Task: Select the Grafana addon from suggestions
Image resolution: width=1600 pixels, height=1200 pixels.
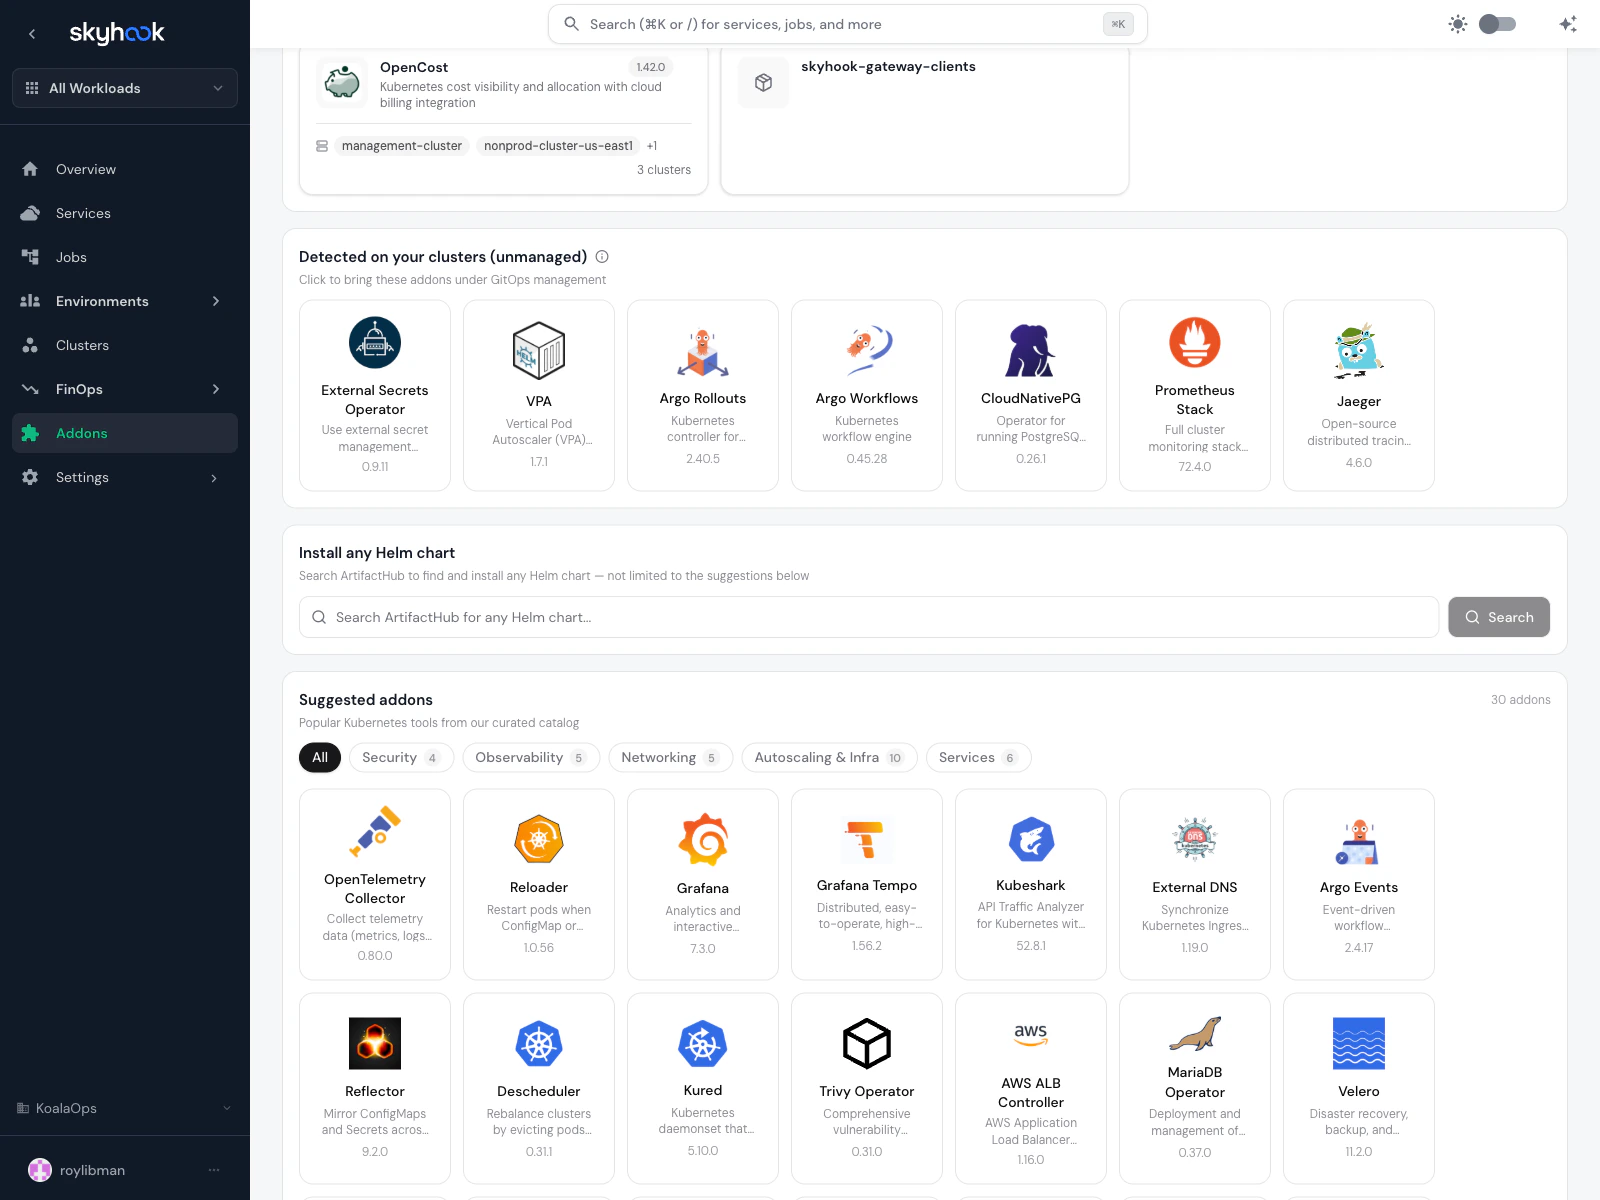Action: click(702, 884)
